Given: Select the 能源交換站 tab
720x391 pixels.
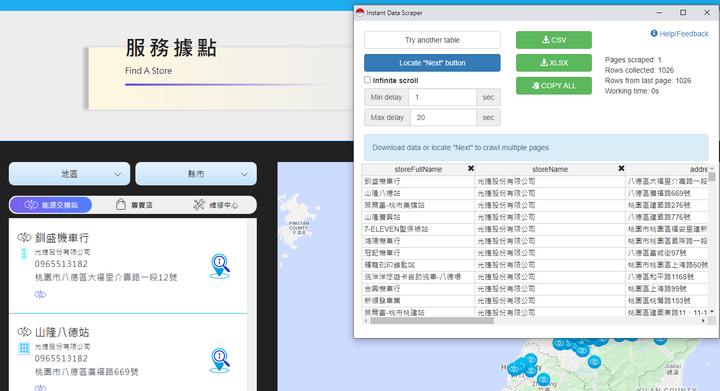Looking at the screenshot, I should (x=51, y=205).
